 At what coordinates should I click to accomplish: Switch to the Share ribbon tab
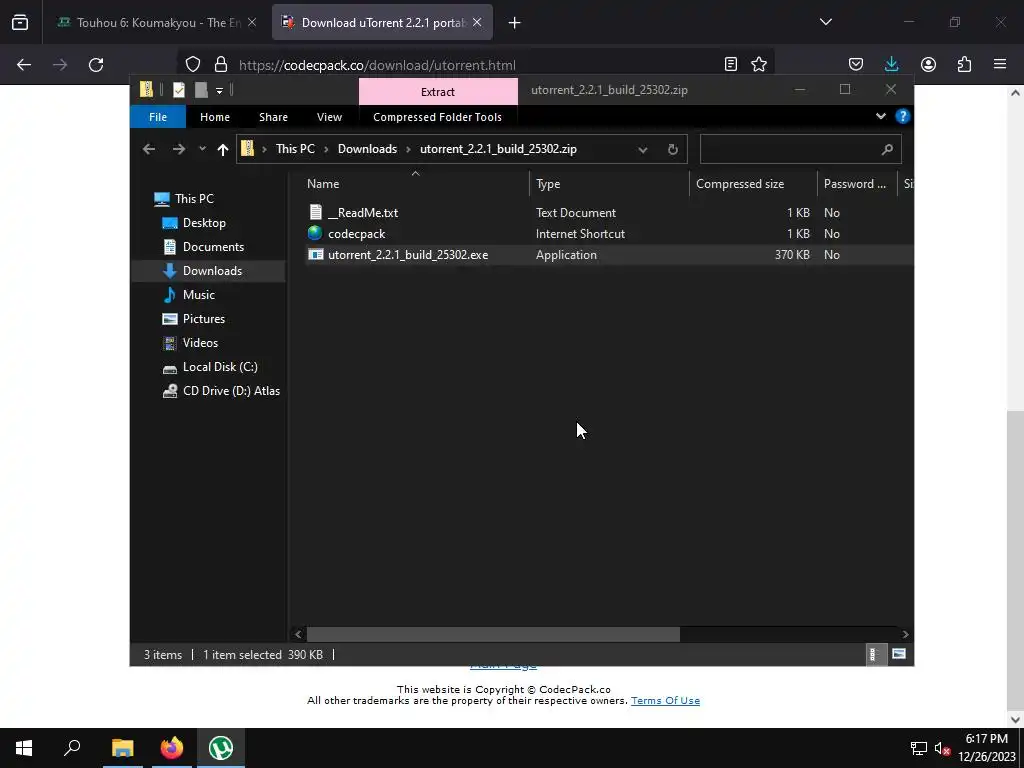273,117
